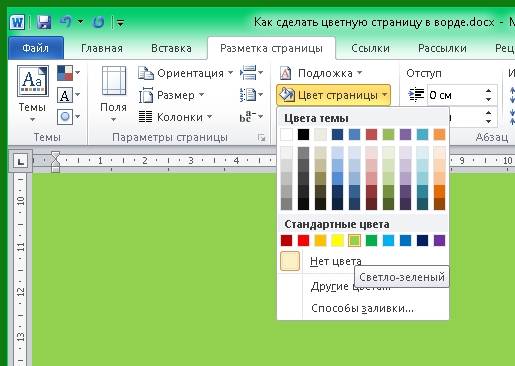515x366 pixels.
Task: Pick purple theme color swatch in top row
Action: click(x=405, y=135)
